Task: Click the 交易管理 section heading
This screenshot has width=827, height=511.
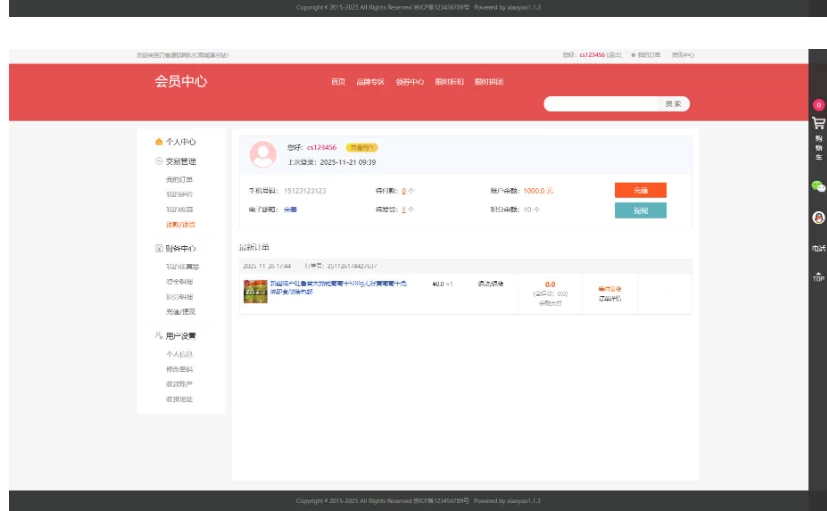Action: click(181, 161)
